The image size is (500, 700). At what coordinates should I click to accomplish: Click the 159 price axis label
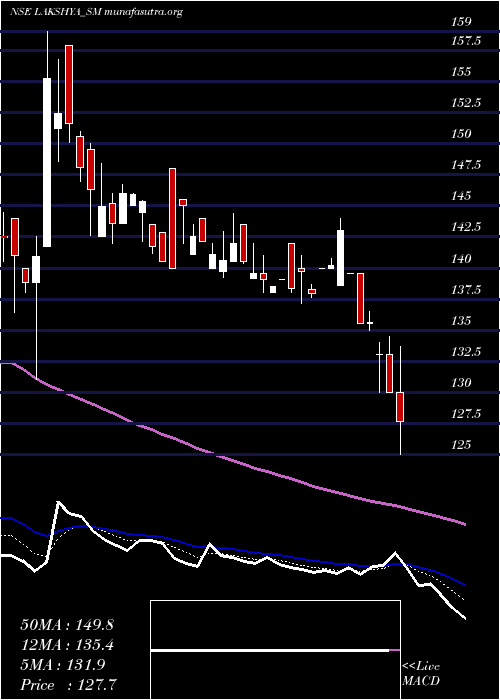[461, 22]
